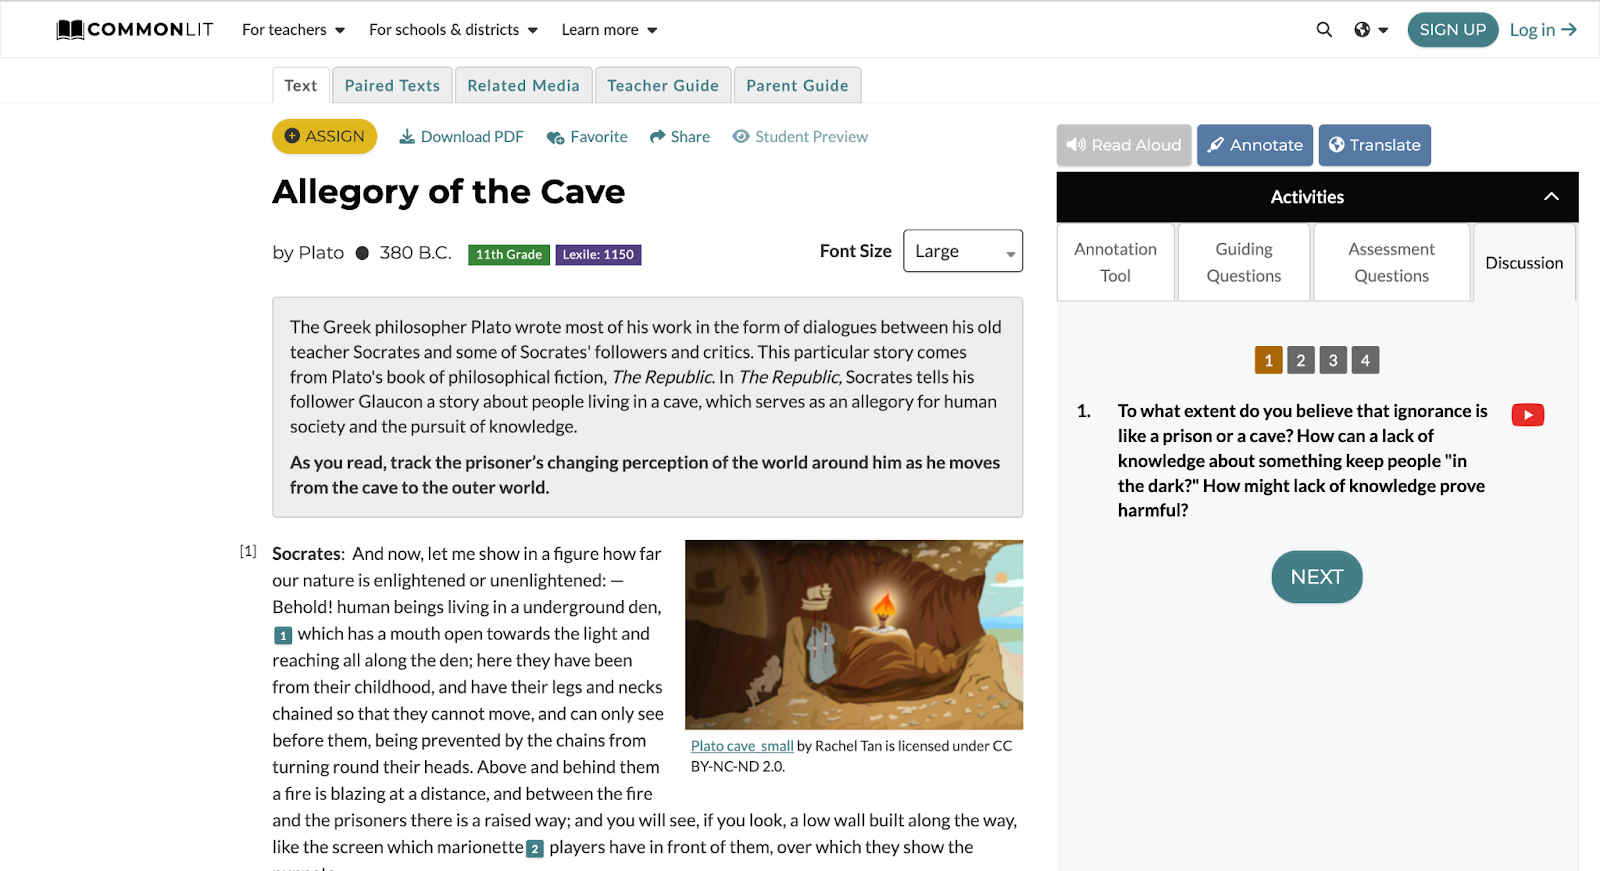The height and width of the screenshot is (871, 1600).
Task: Collapse the Activities panel chevron
Action: [x=1551, y=197]
